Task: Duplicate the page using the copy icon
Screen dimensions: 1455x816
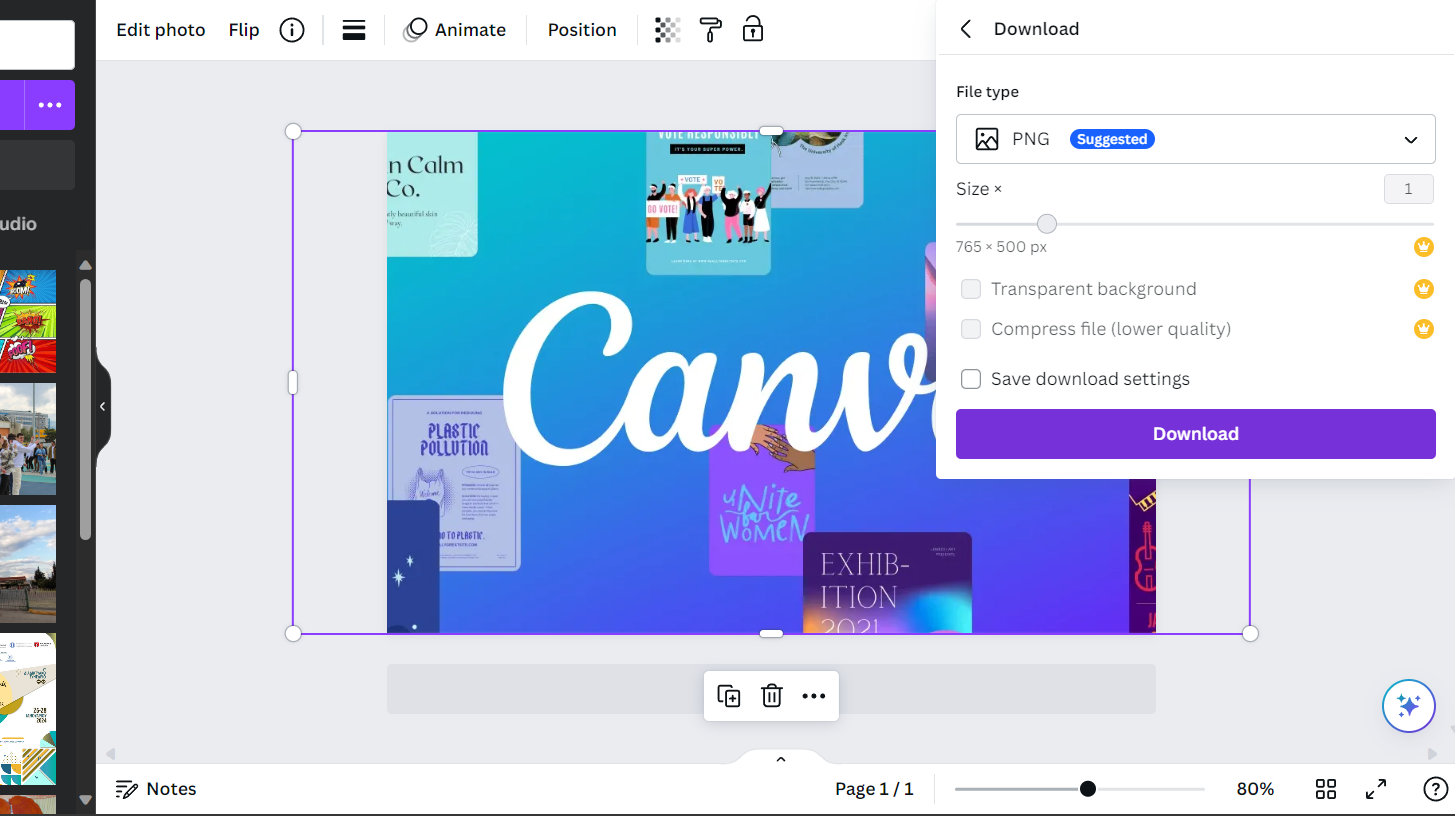Action: [x=729, y=696]
